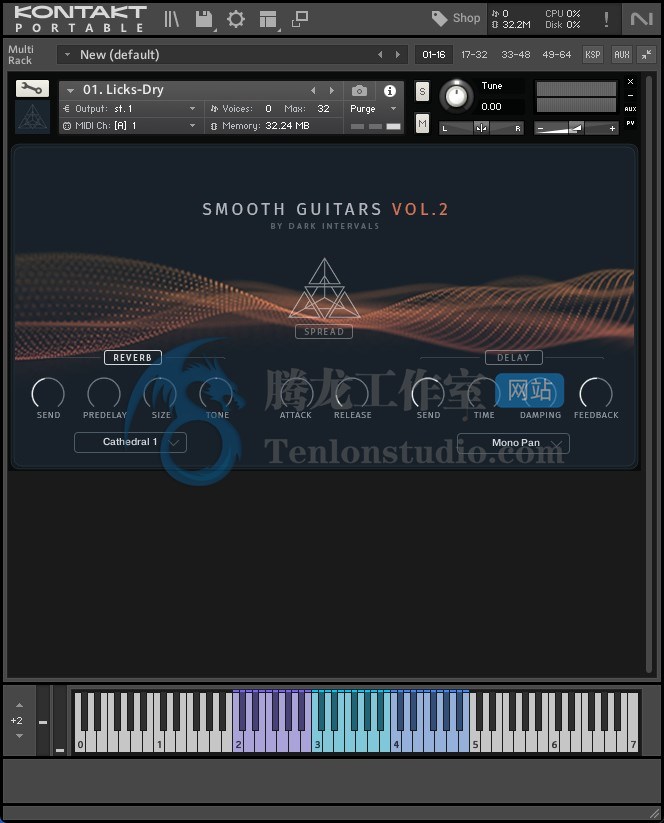This screenshot has width=664, height=823.
Task: Open the library browser icon
Action: point(172,19)
